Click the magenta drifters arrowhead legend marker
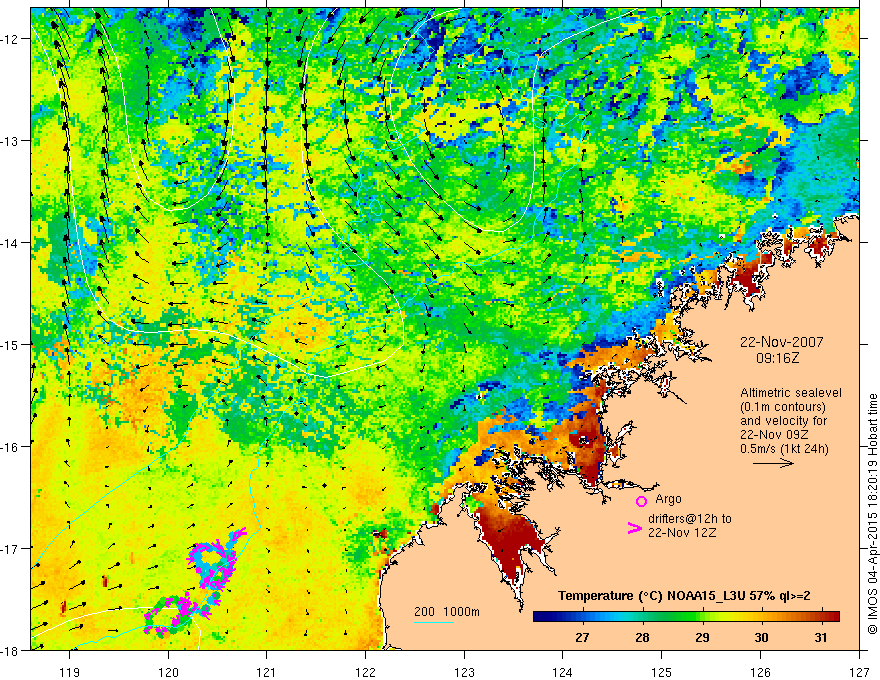The image size is (880, 680). (634, 528)
